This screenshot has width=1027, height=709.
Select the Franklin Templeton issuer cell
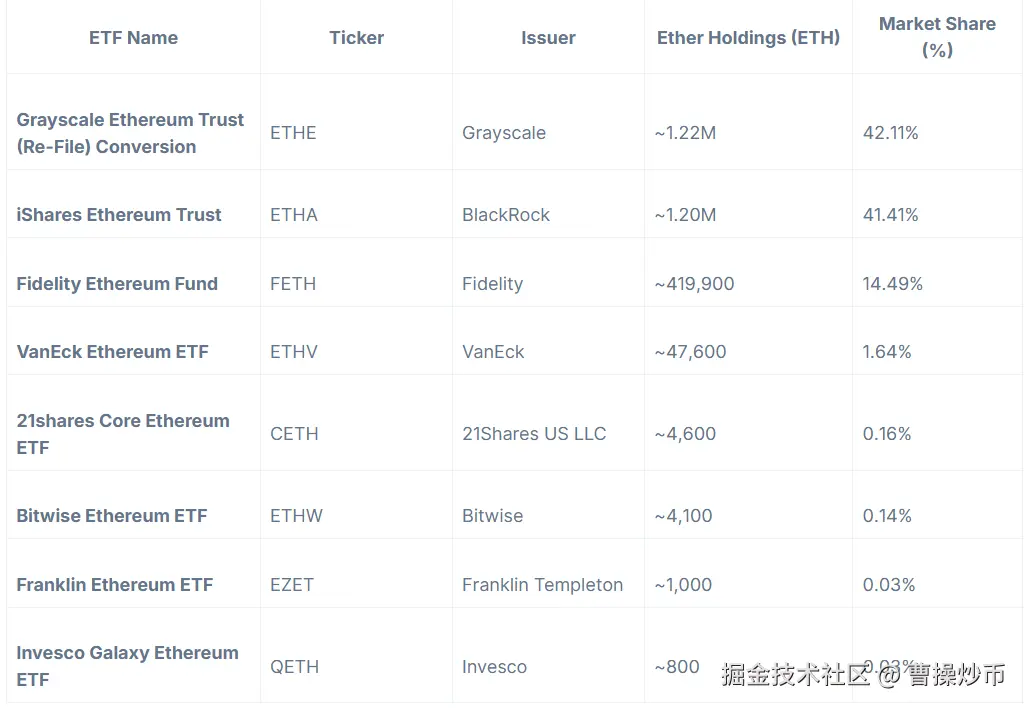[x=542, y=585]
